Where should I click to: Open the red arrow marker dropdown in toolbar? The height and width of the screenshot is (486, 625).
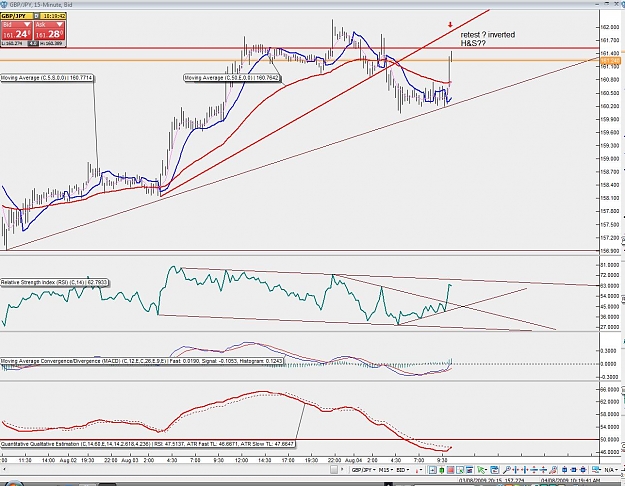click(419, 470)
